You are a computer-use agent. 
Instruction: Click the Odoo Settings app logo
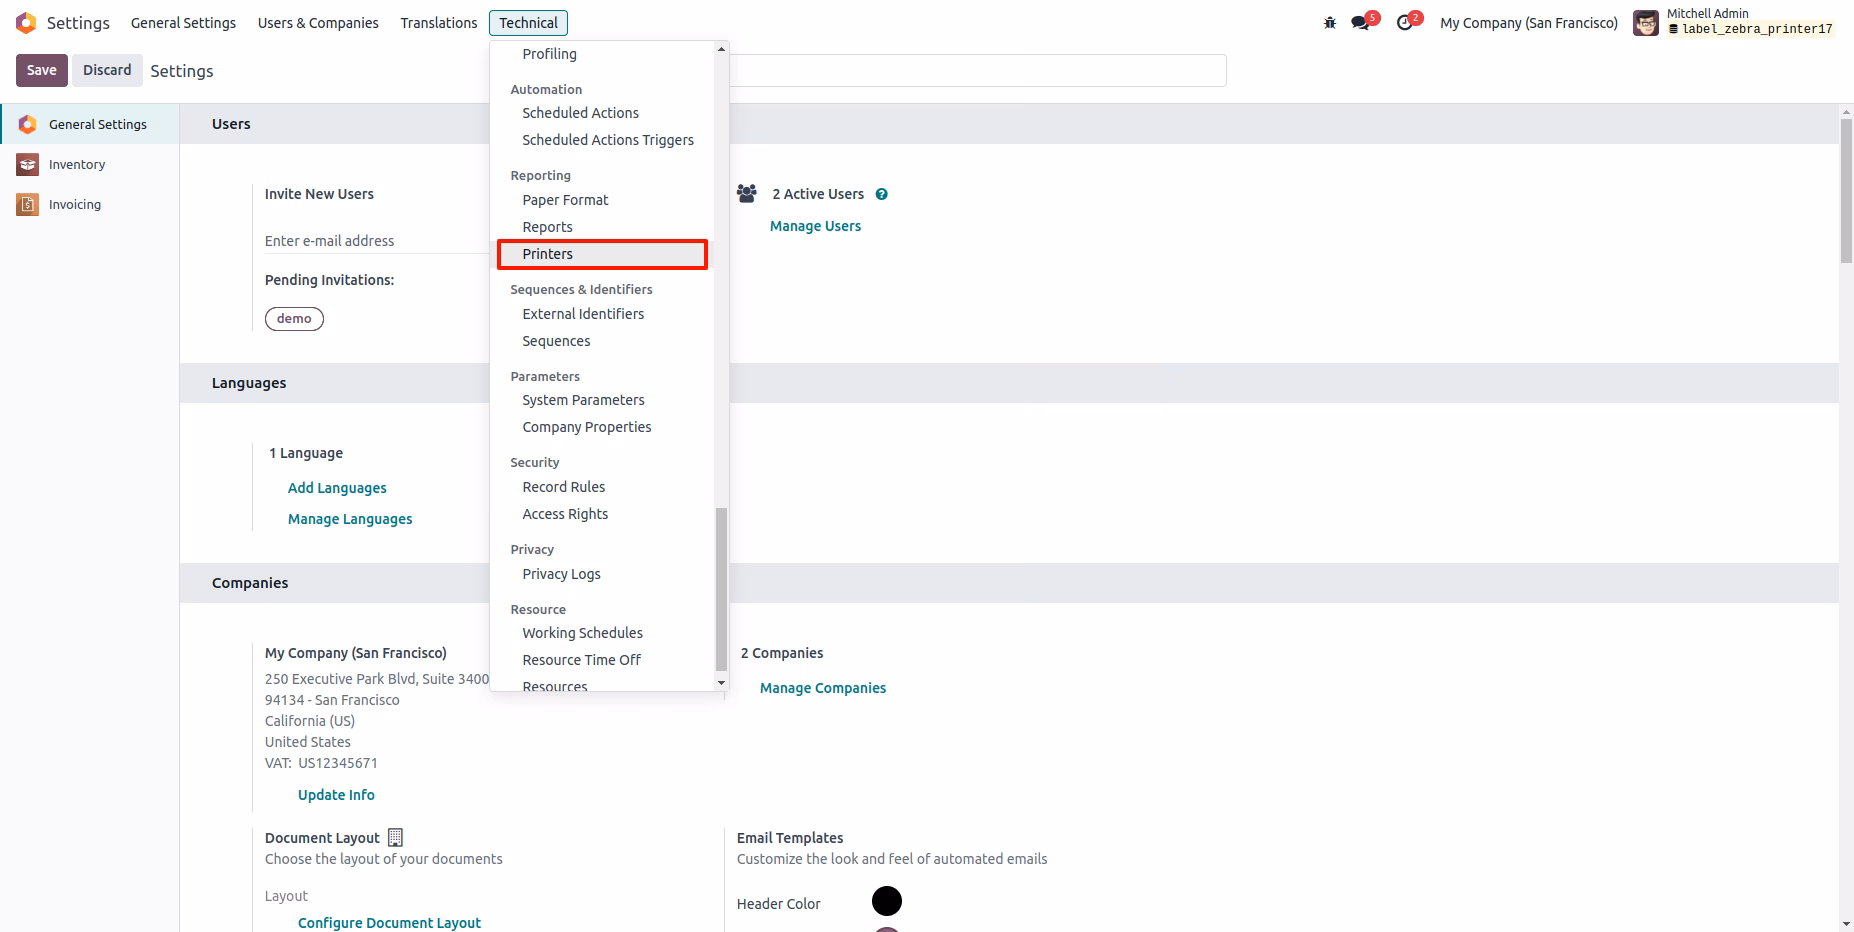coord(26,23)
